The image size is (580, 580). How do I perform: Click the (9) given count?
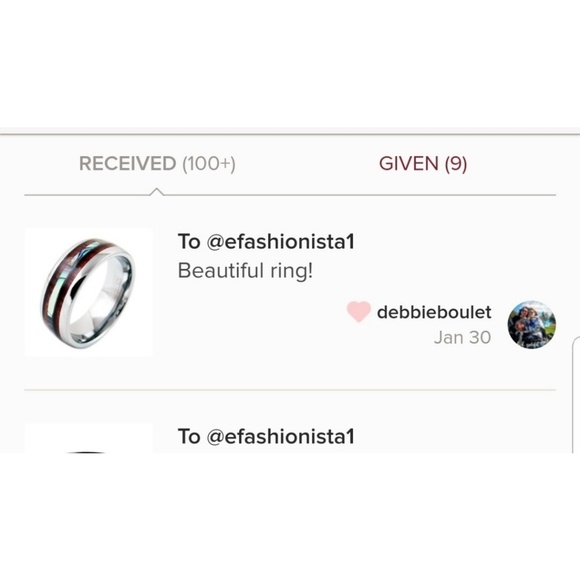[456, 163]
